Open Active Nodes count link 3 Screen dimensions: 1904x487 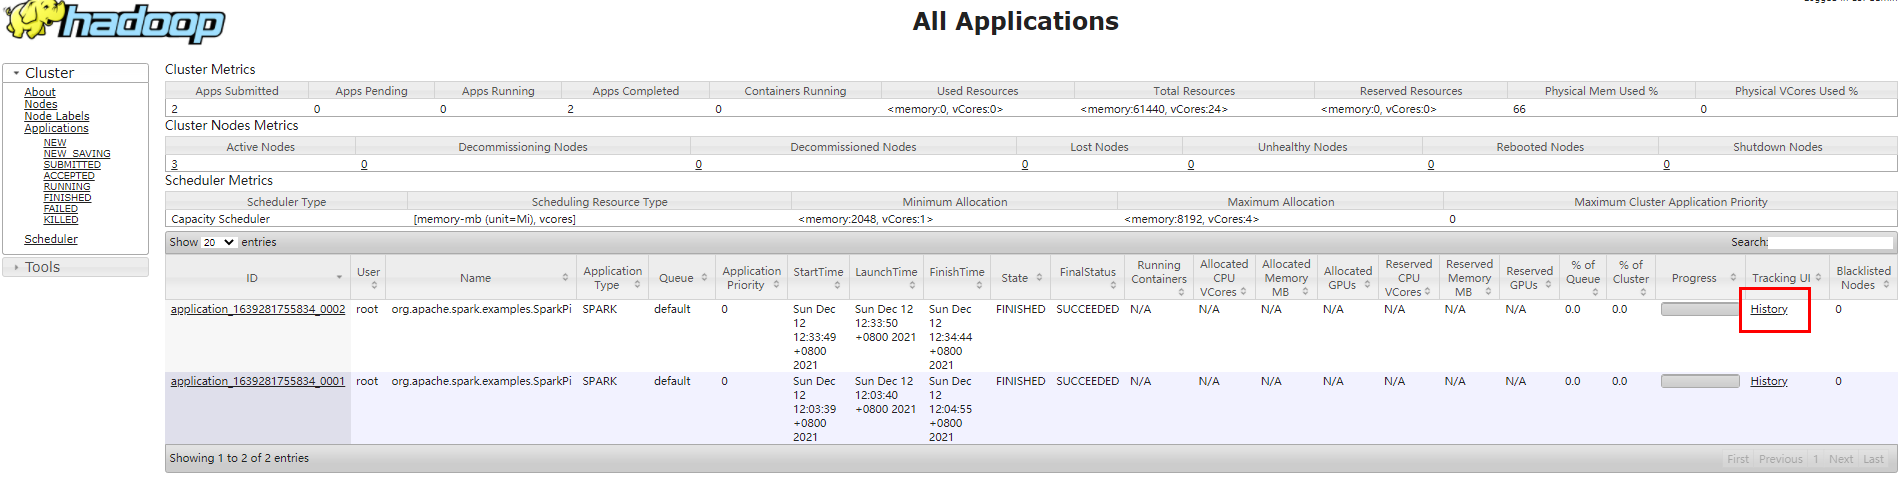point(174,164)
